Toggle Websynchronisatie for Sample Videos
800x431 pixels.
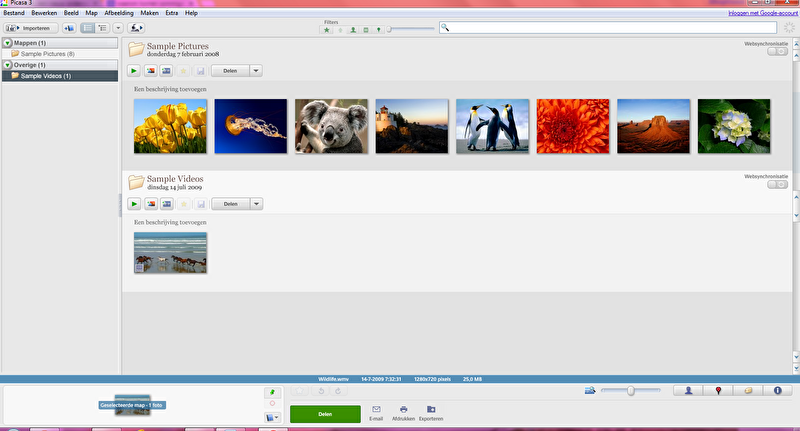(x=777, y=184)
